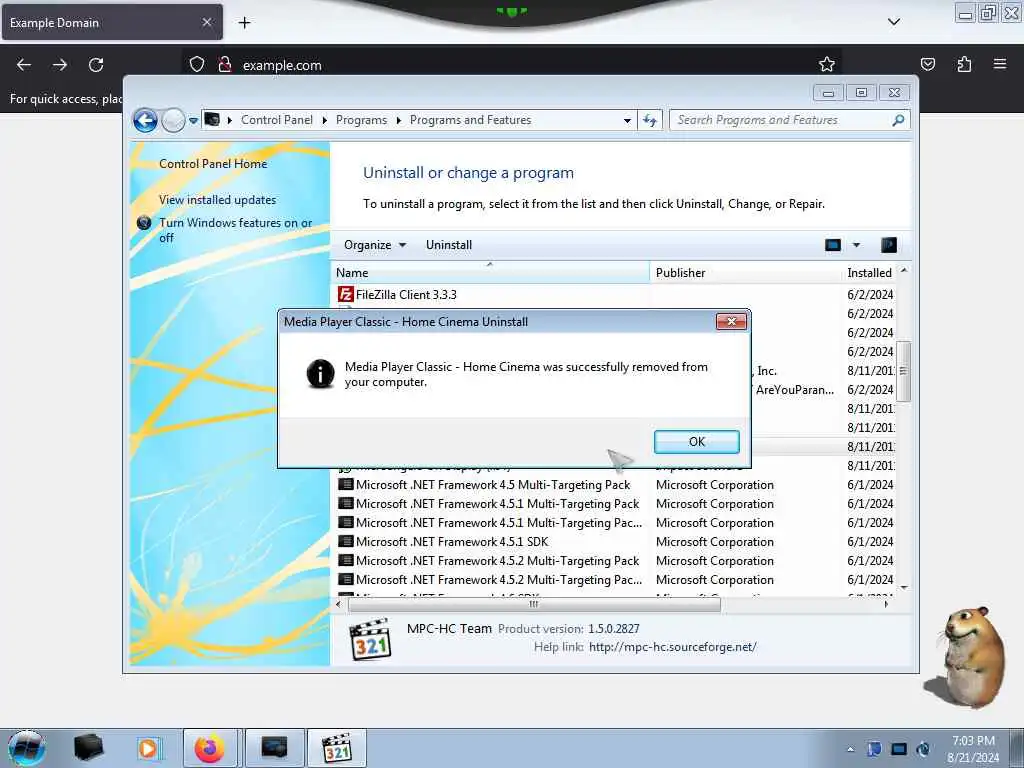Click FileZilla red icon in list

(x=345, y=295)
